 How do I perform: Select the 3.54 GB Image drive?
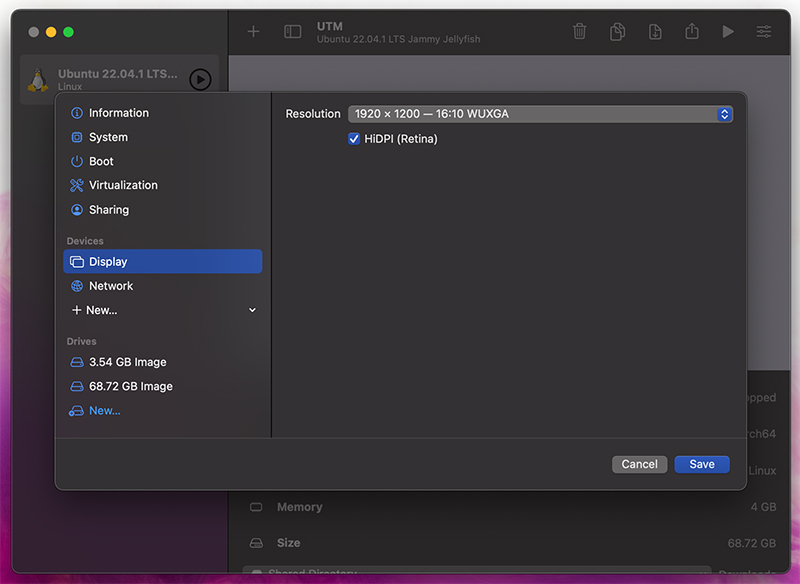point(163,362)
